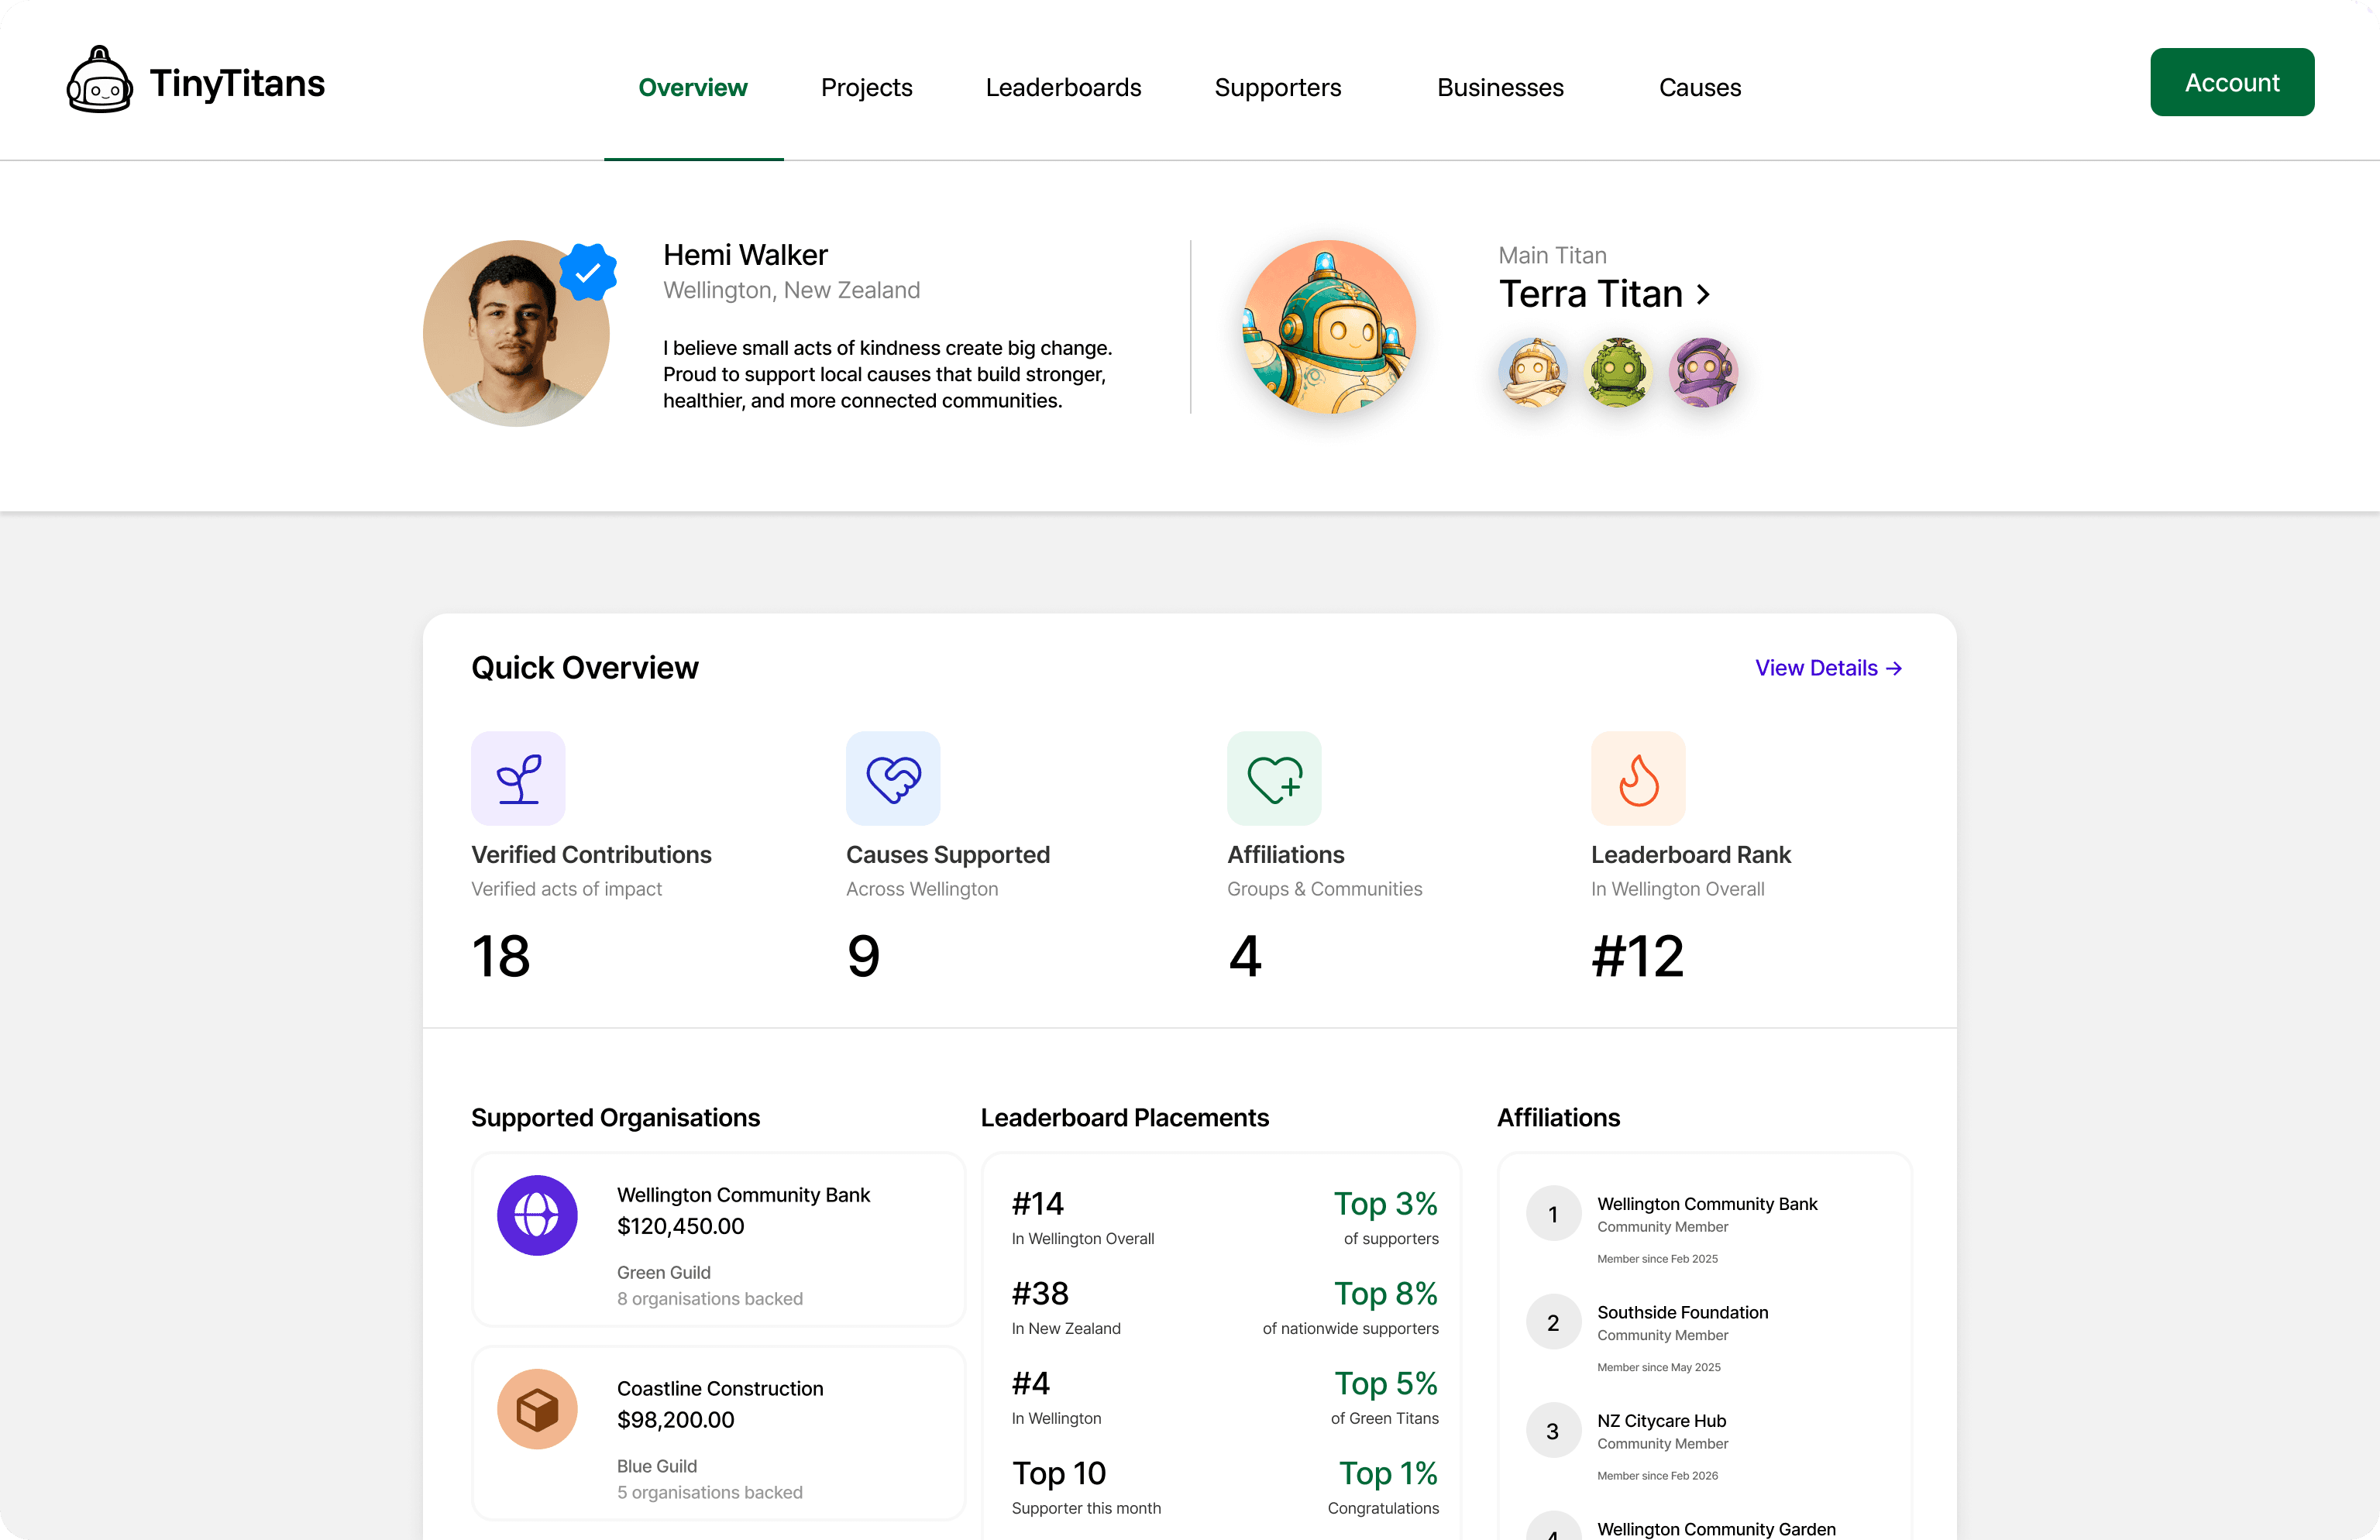Open the Causes tab
The image size is (2380, 1540).
coord(1699,87)
